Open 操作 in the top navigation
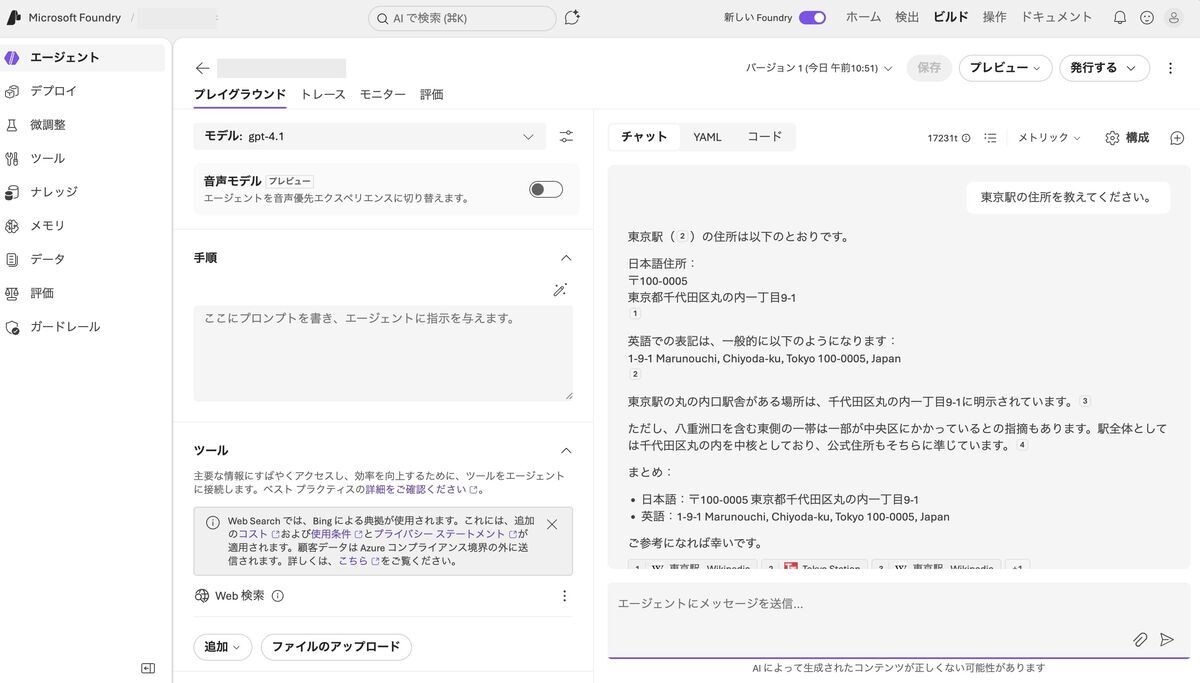The height and width of the screenshot is (683, 1200). (995, 18)
